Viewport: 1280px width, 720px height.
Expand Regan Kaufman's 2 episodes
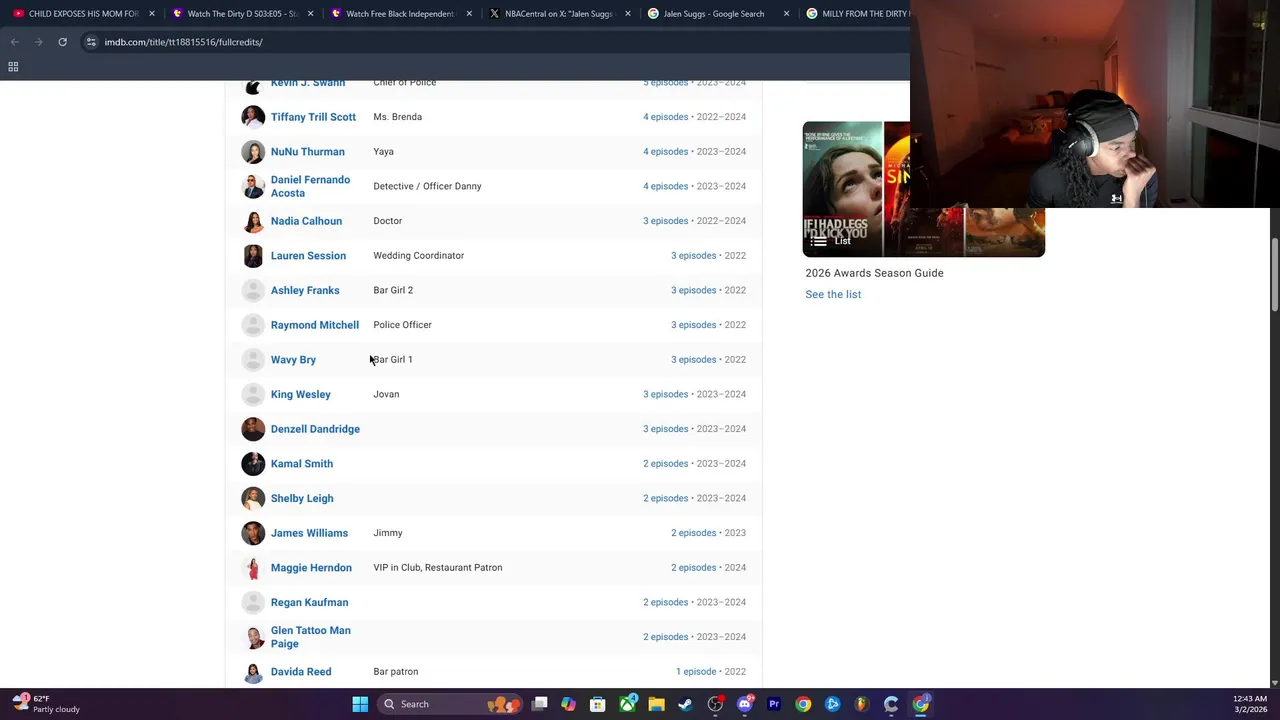pyautogui.click(x=665, y=602)
